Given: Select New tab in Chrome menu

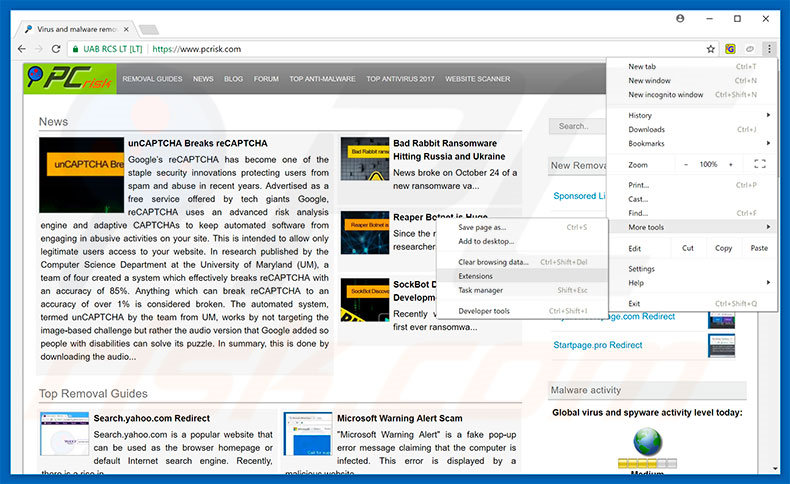Looking at the screenshot, I should pos(692,66).
